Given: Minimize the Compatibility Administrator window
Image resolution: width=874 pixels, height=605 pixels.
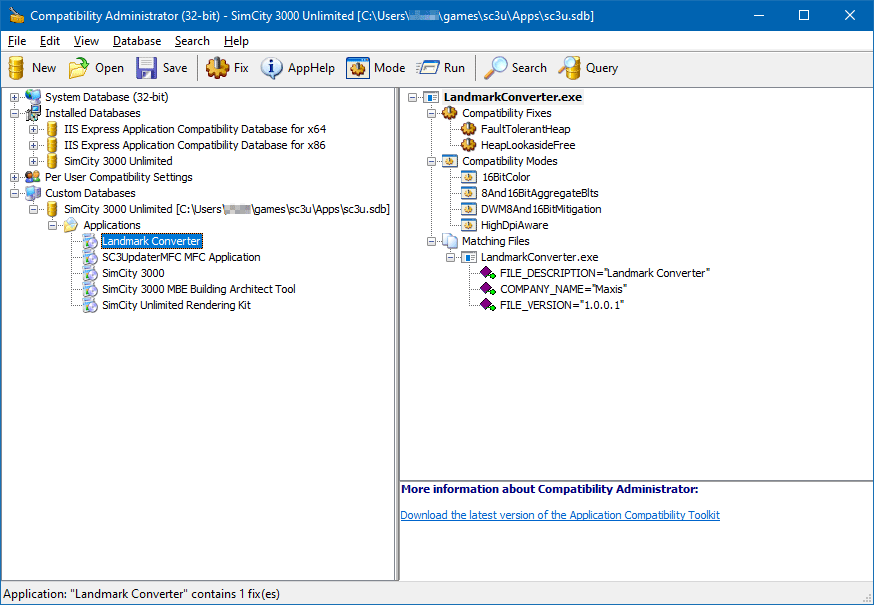Looking at the screenshot, I should (758, 16).
